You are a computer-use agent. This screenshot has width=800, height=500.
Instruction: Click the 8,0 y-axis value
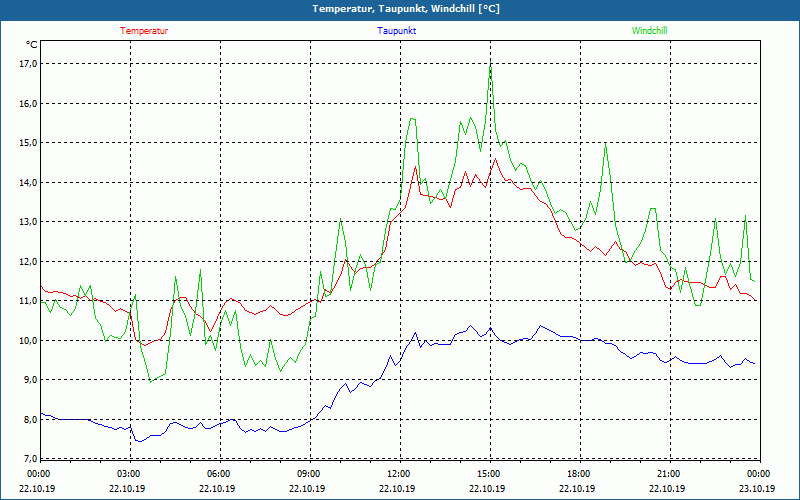[x=30, y=420]
